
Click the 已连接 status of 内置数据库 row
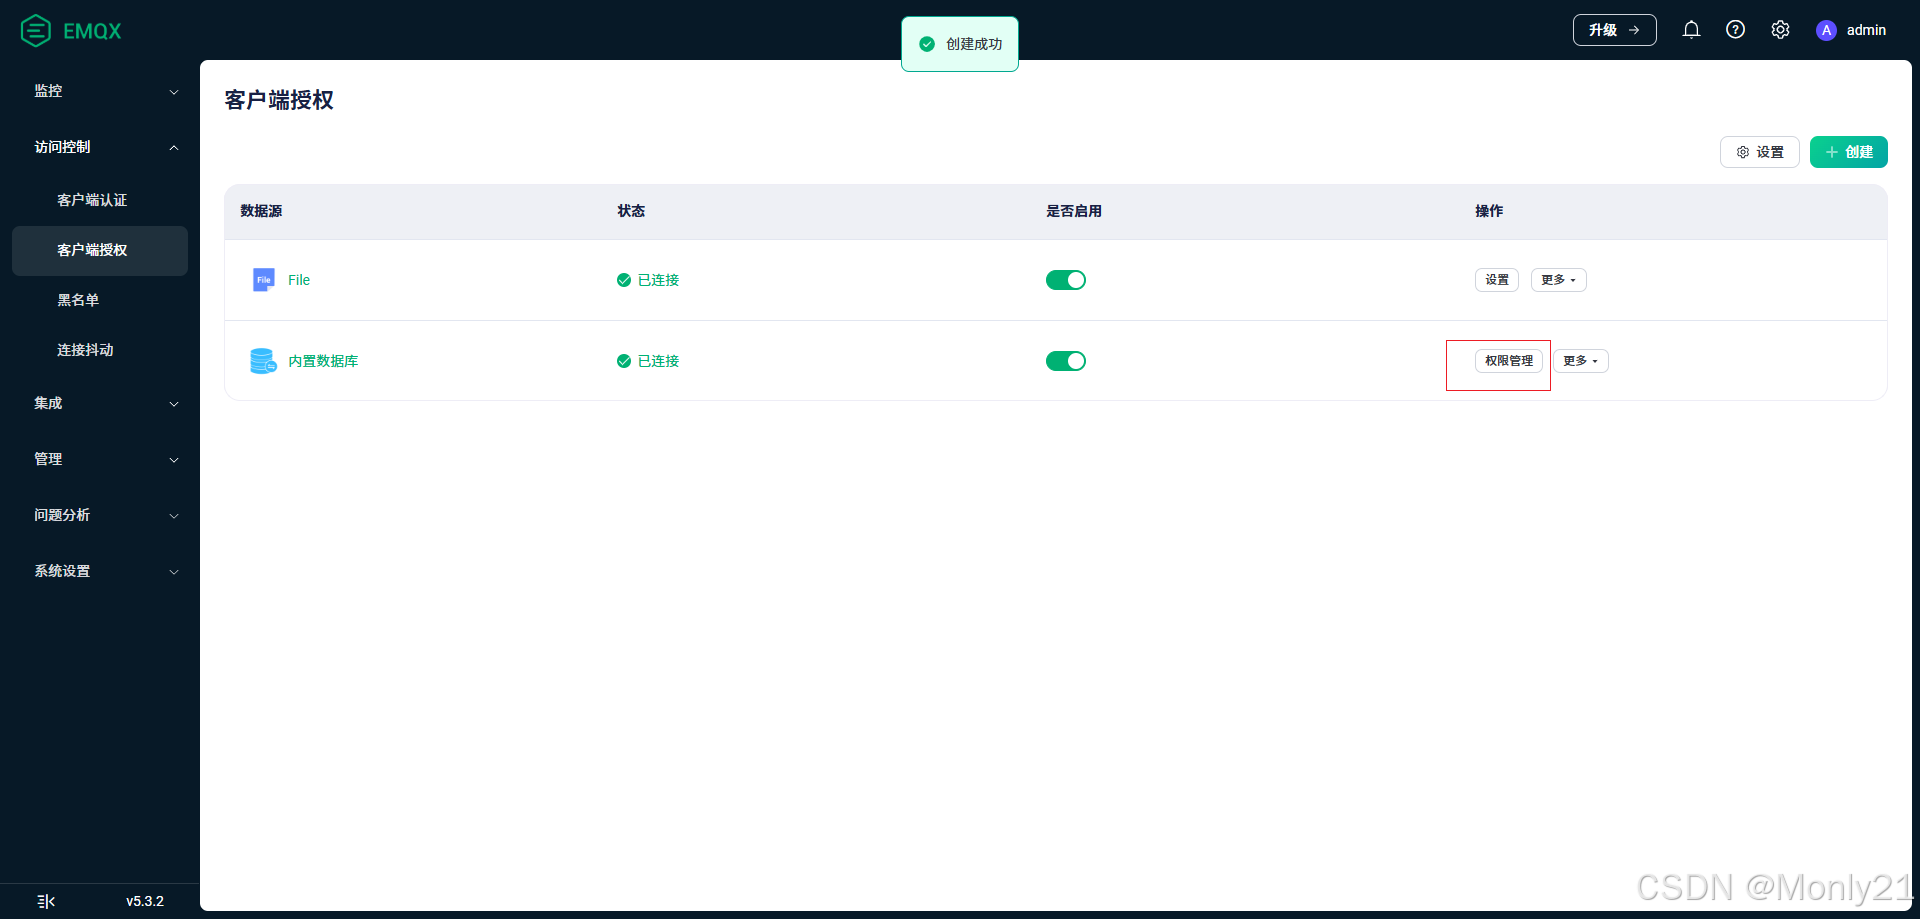pyautogui.click(x=648, y=361)
